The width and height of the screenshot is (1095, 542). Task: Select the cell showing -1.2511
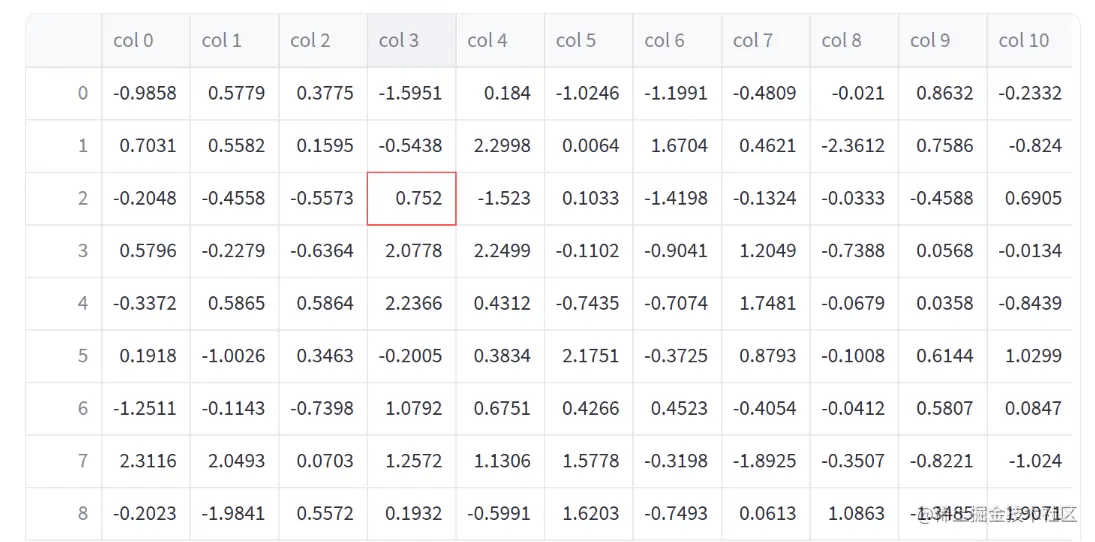pyautogui.click(x=146, y=409)
